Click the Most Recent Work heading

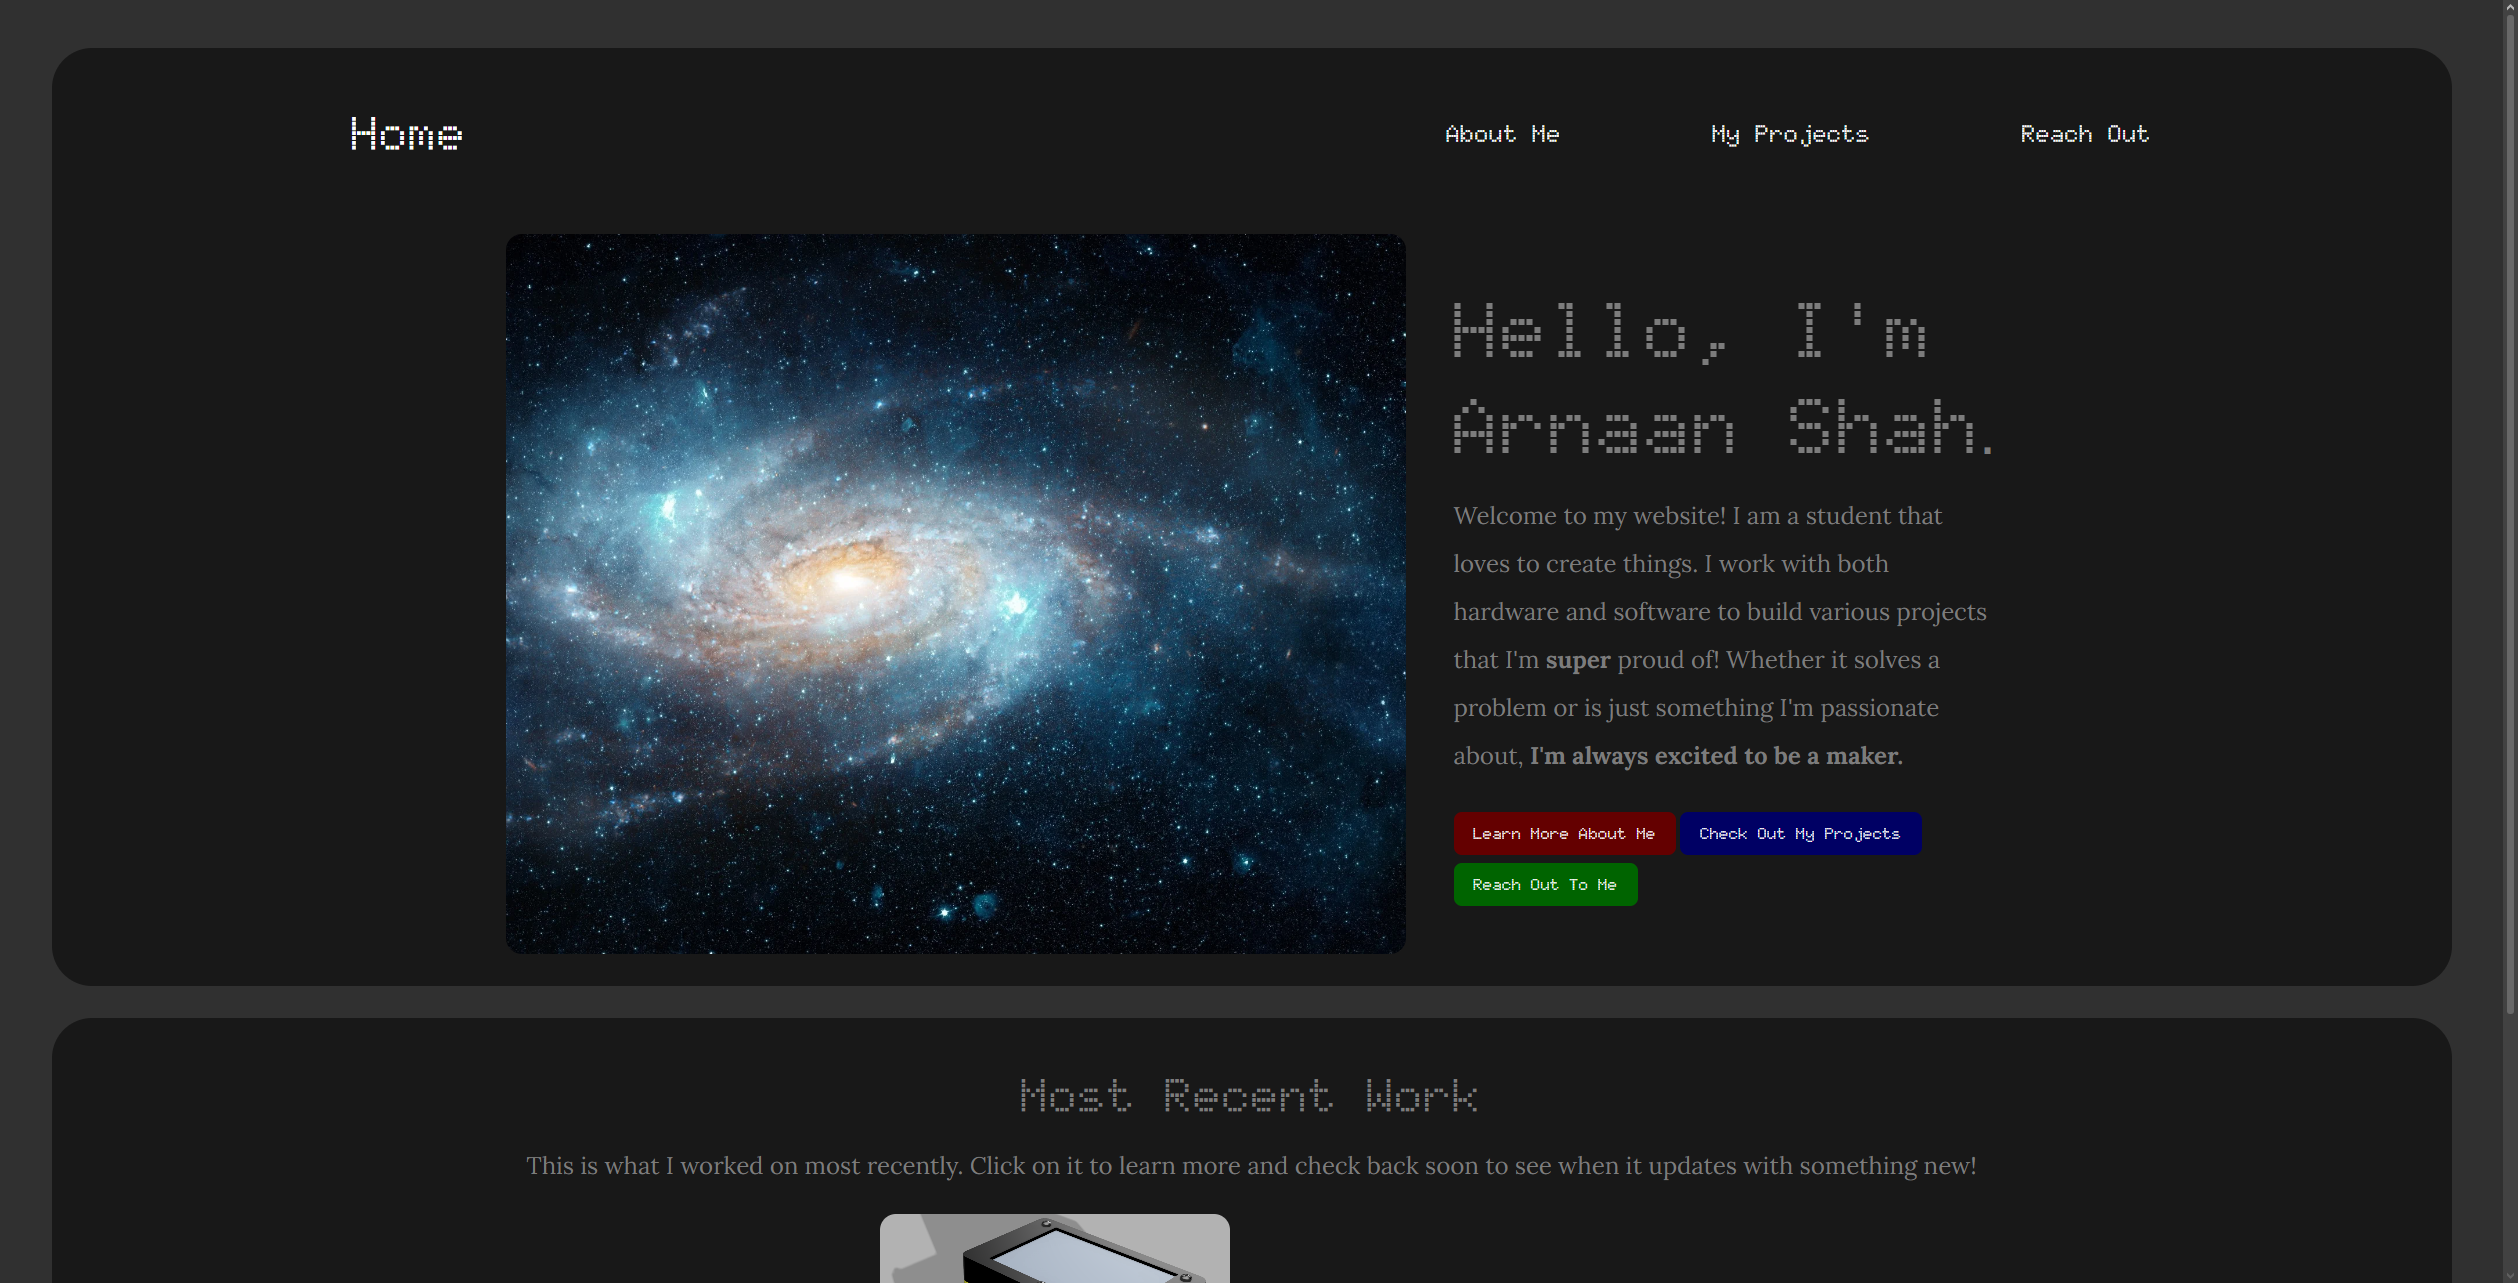(x=1250, y=1096)
